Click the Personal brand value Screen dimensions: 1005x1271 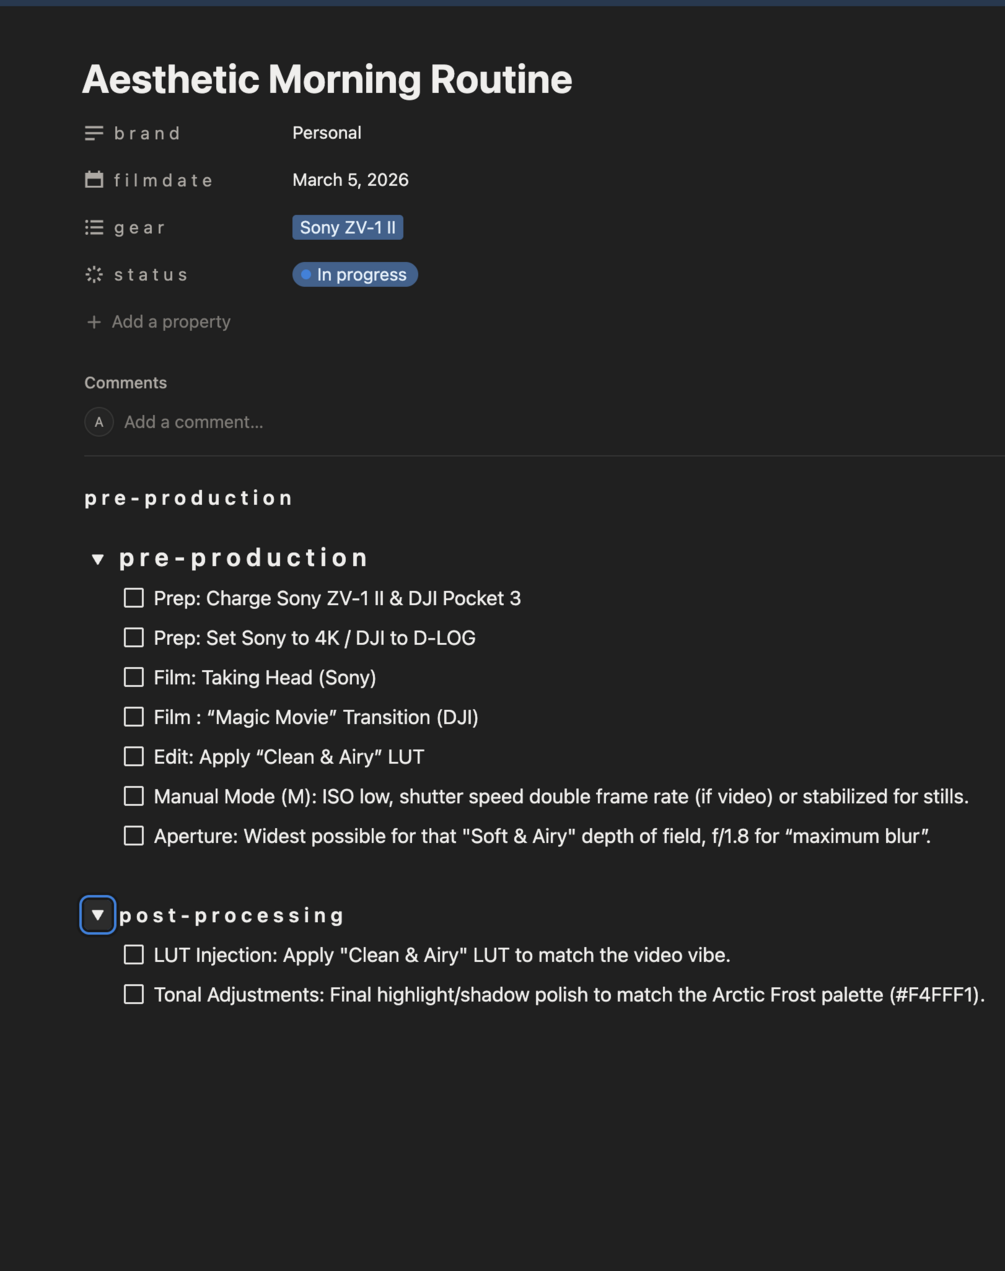(x=327, y=133)
